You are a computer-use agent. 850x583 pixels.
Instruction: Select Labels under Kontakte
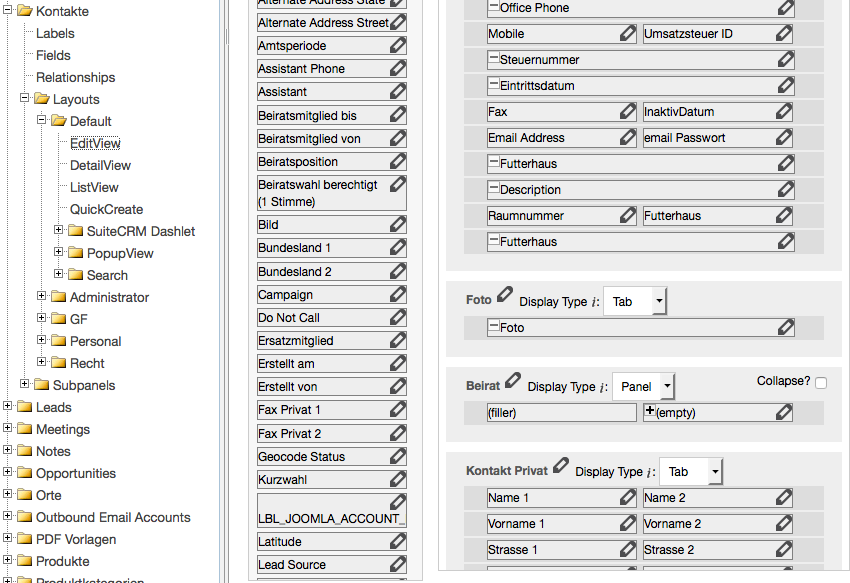tap(55, 34)
